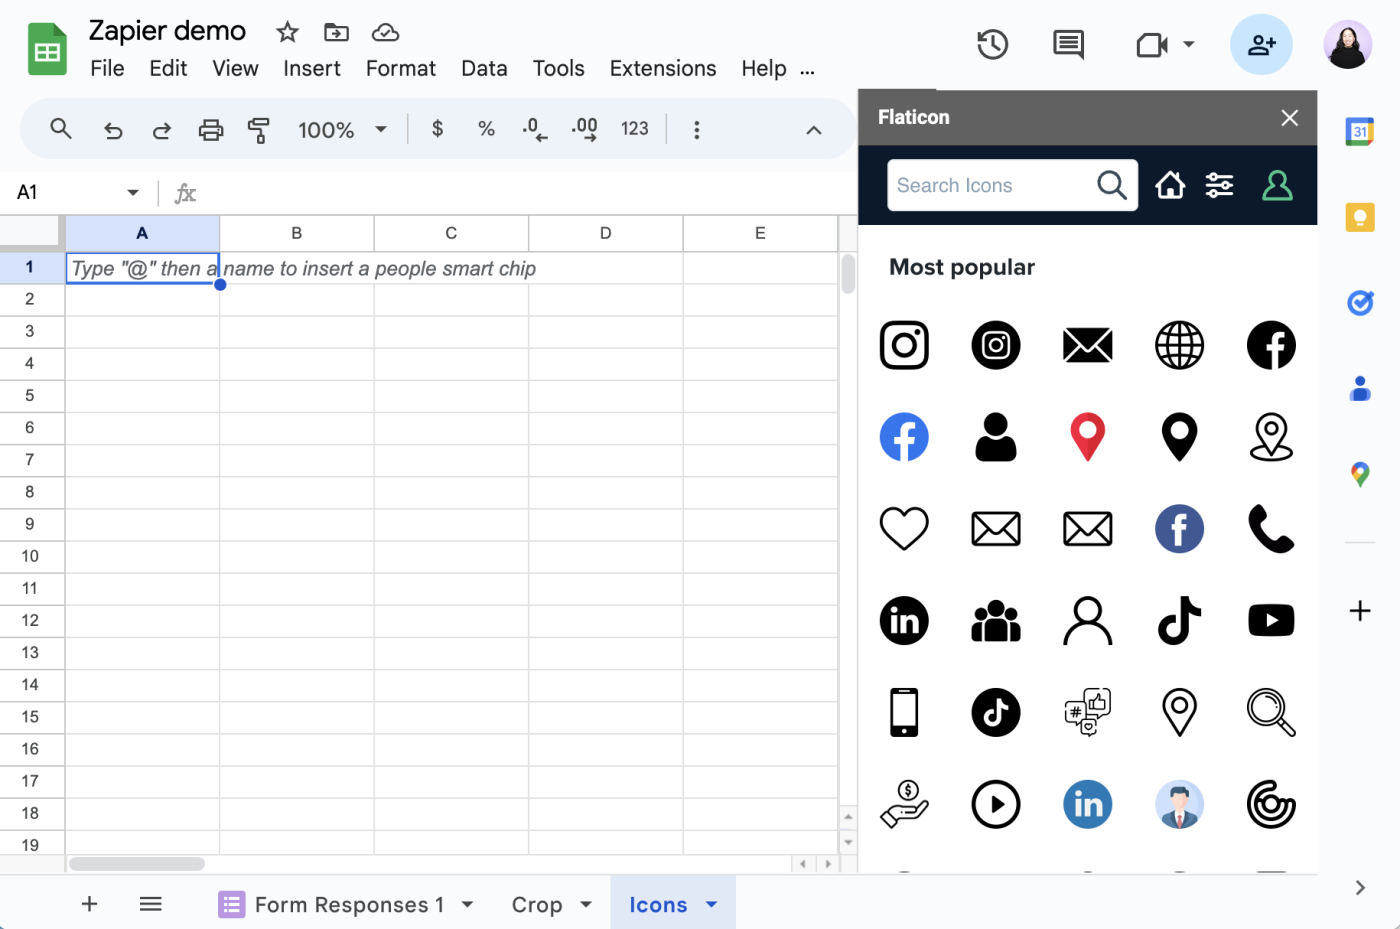Hide side panel with right chevron
1400x929 pixels.
coord(1360,887)
